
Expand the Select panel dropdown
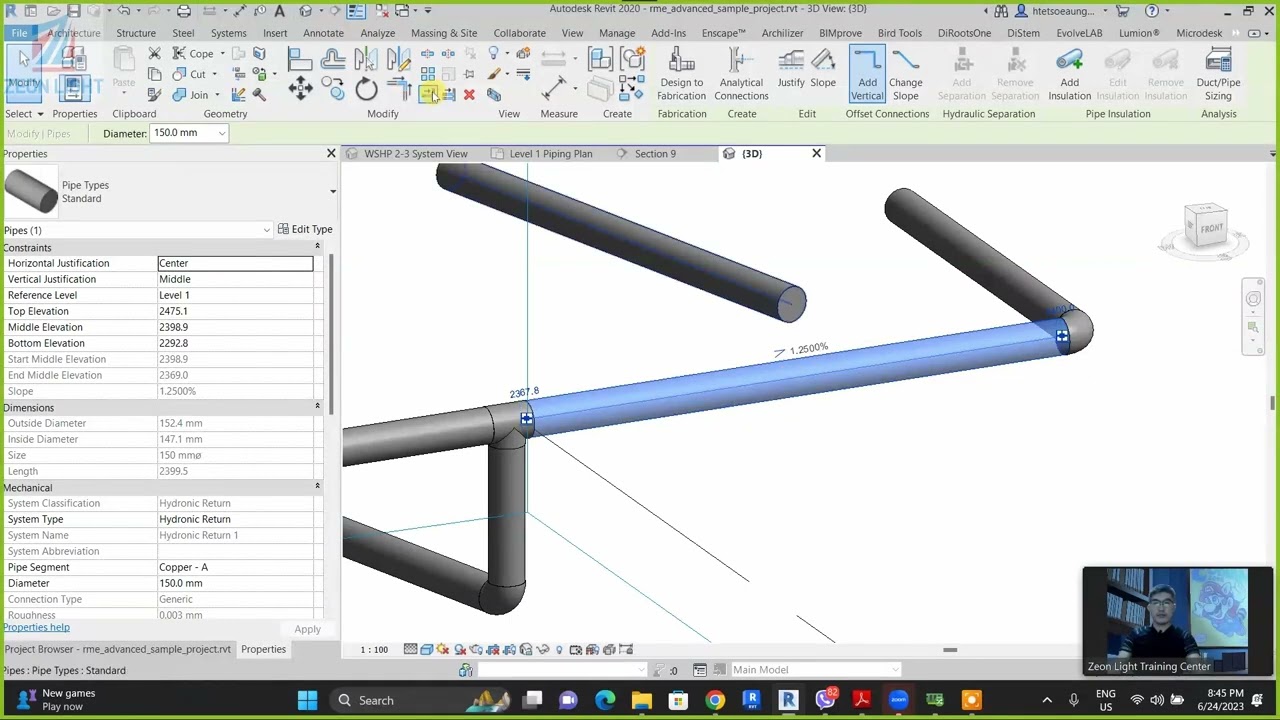(24, 114)
